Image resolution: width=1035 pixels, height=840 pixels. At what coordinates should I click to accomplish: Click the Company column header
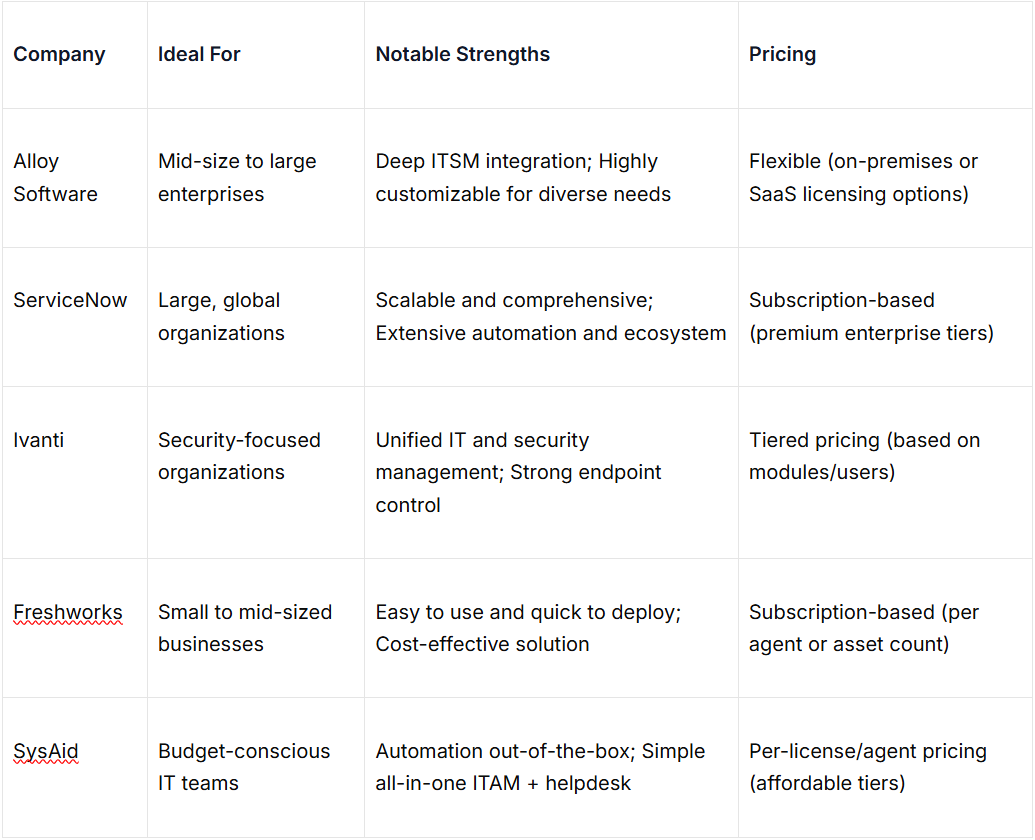click(59, 55)
